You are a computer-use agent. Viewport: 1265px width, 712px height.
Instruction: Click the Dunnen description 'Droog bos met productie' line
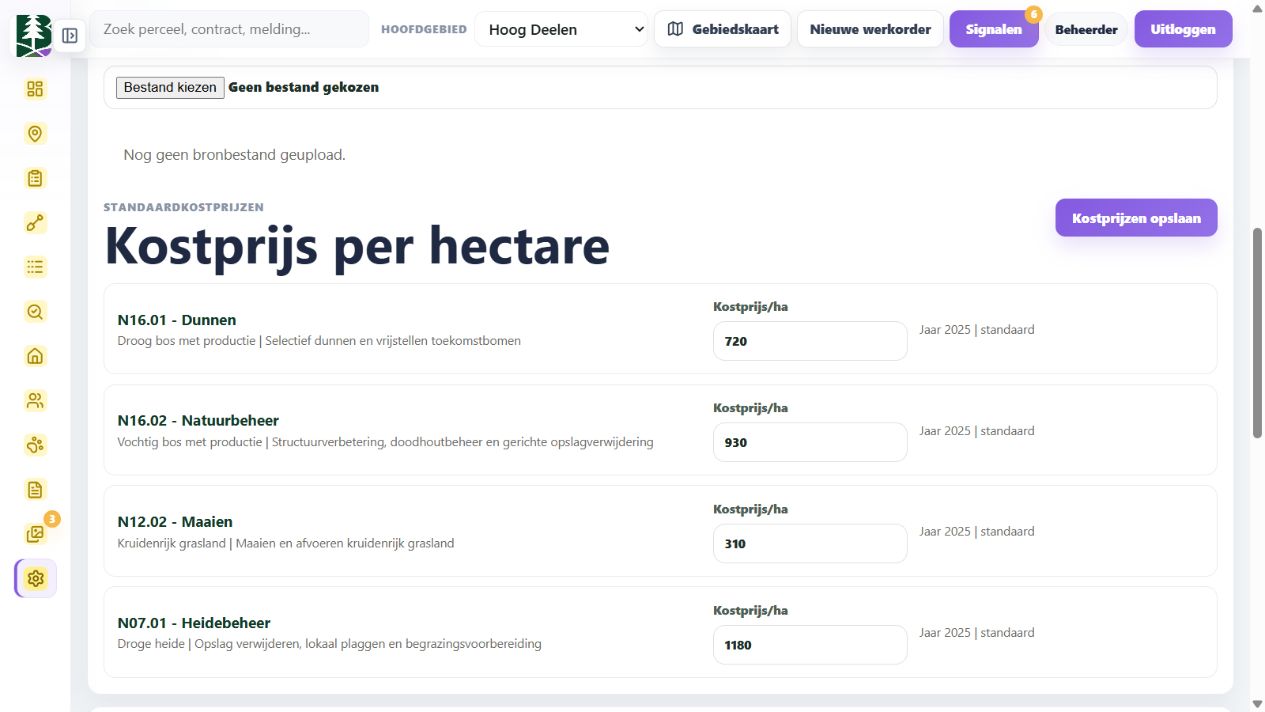click(x=319, y=341)
